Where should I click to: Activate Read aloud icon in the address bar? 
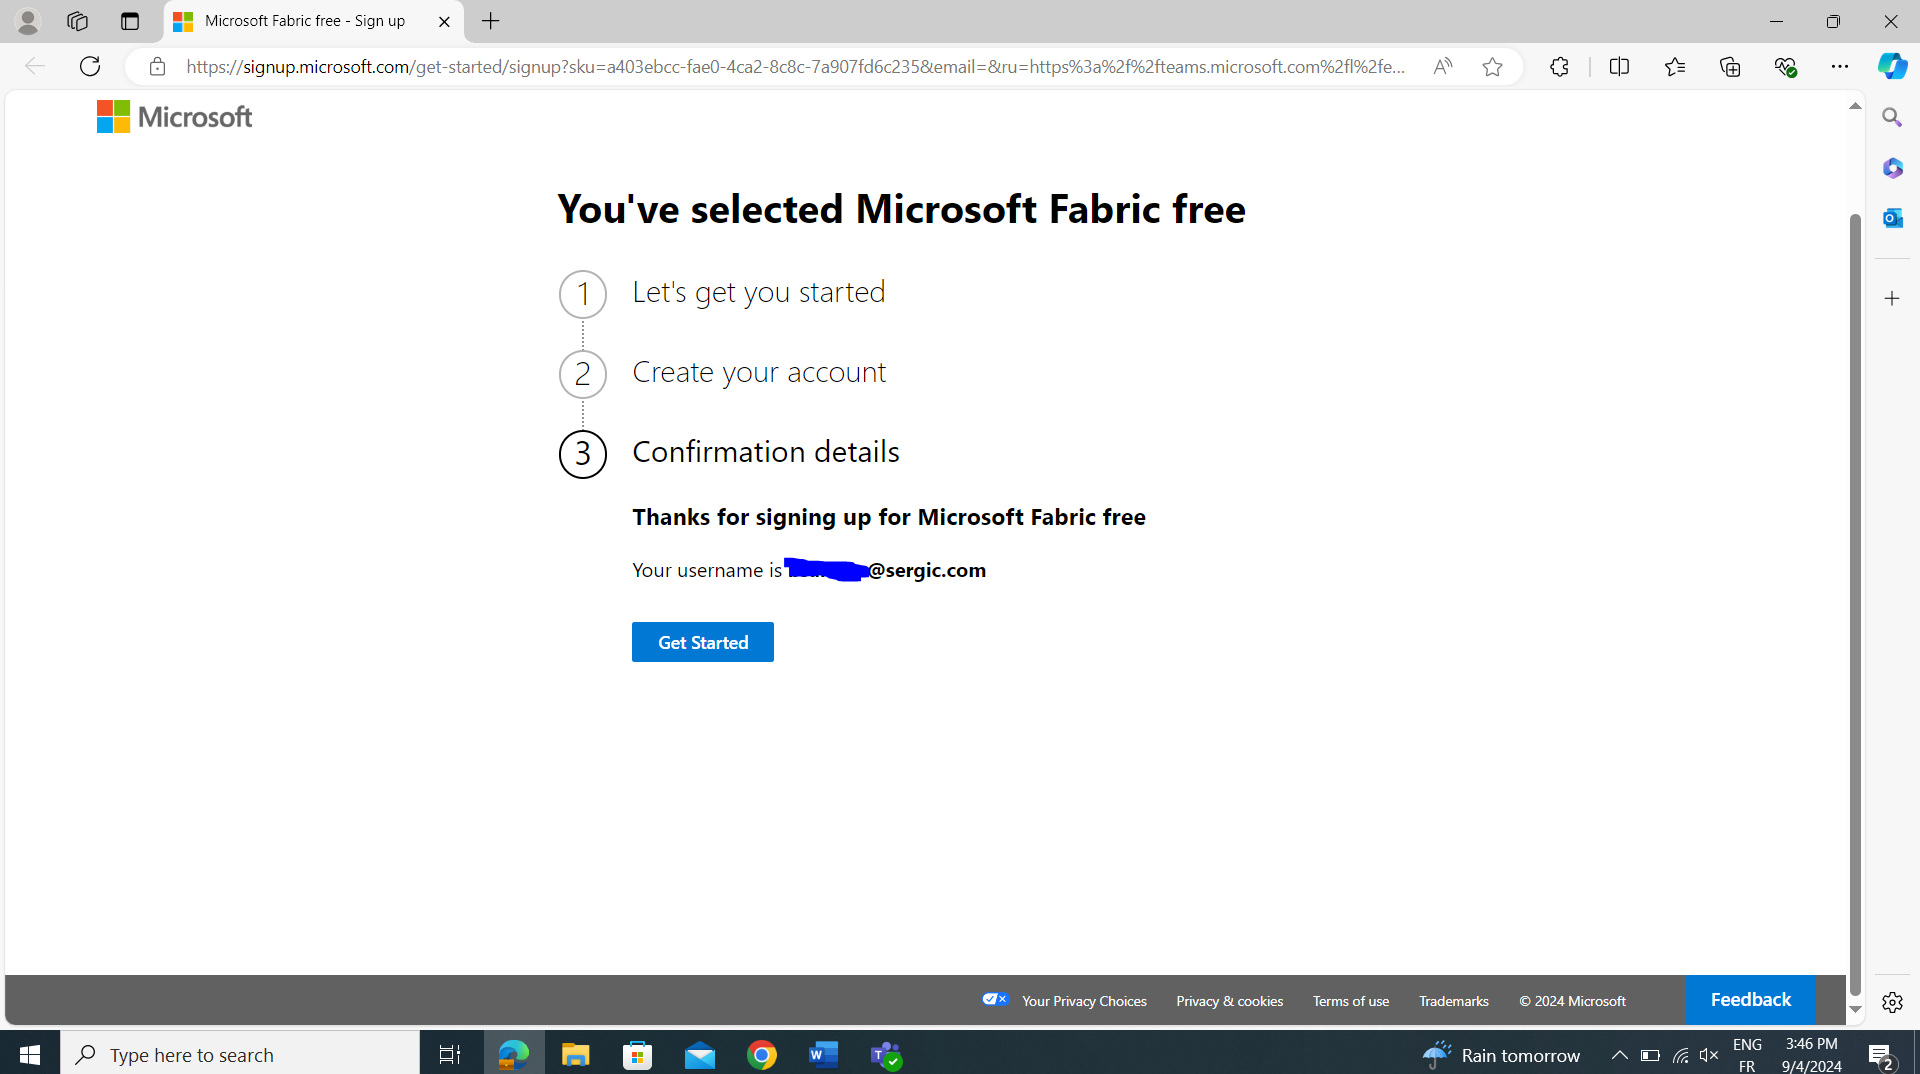[x=1442, y=66]
